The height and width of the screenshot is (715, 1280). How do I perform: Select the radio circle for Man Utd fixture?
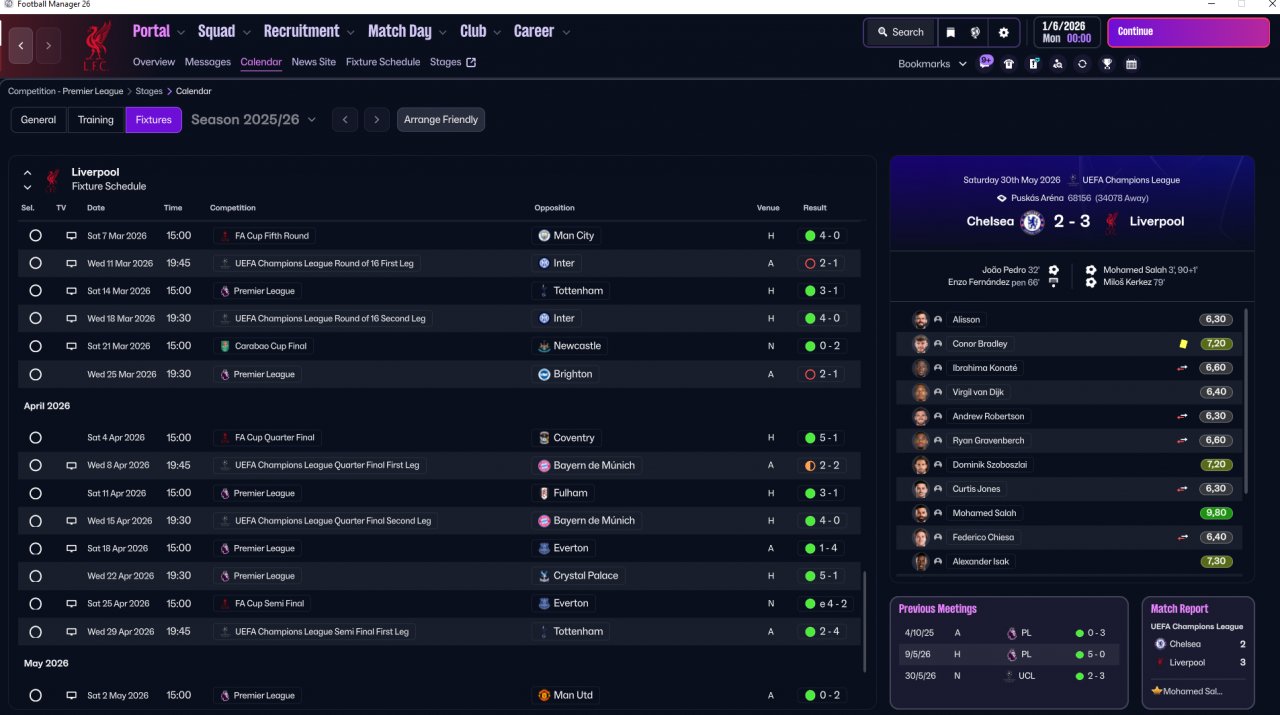click(36, 695)
